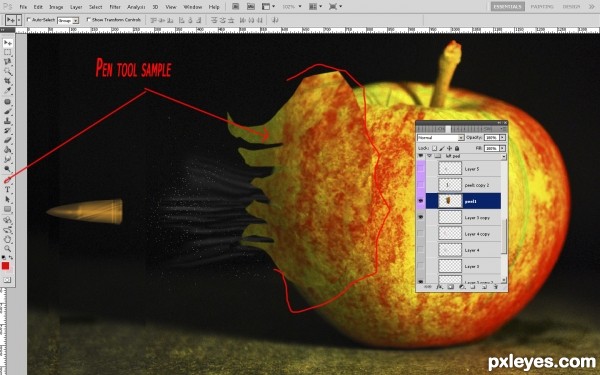This screenshot has height=375, width=600.
Task: Select the Pen tool in the toolbox
Action: (8, 180)
